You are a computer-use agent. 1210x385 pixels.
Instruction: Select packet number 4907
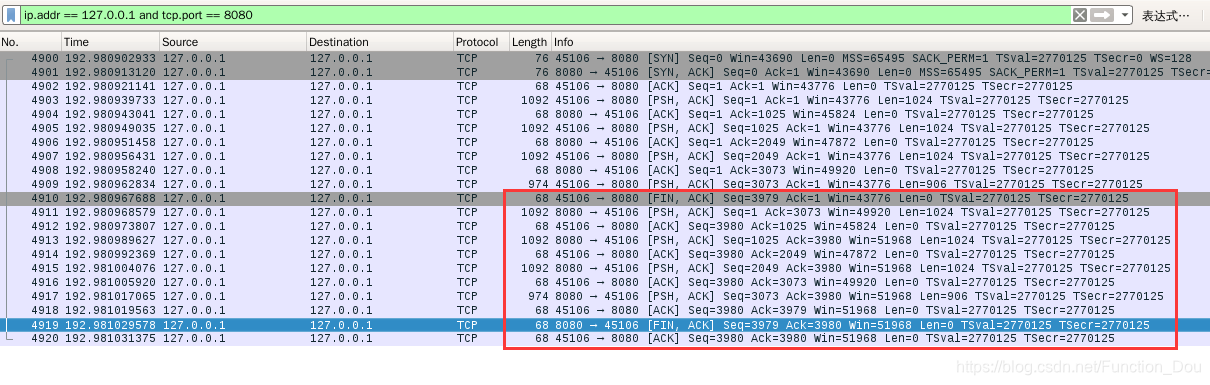click(605, 157)
